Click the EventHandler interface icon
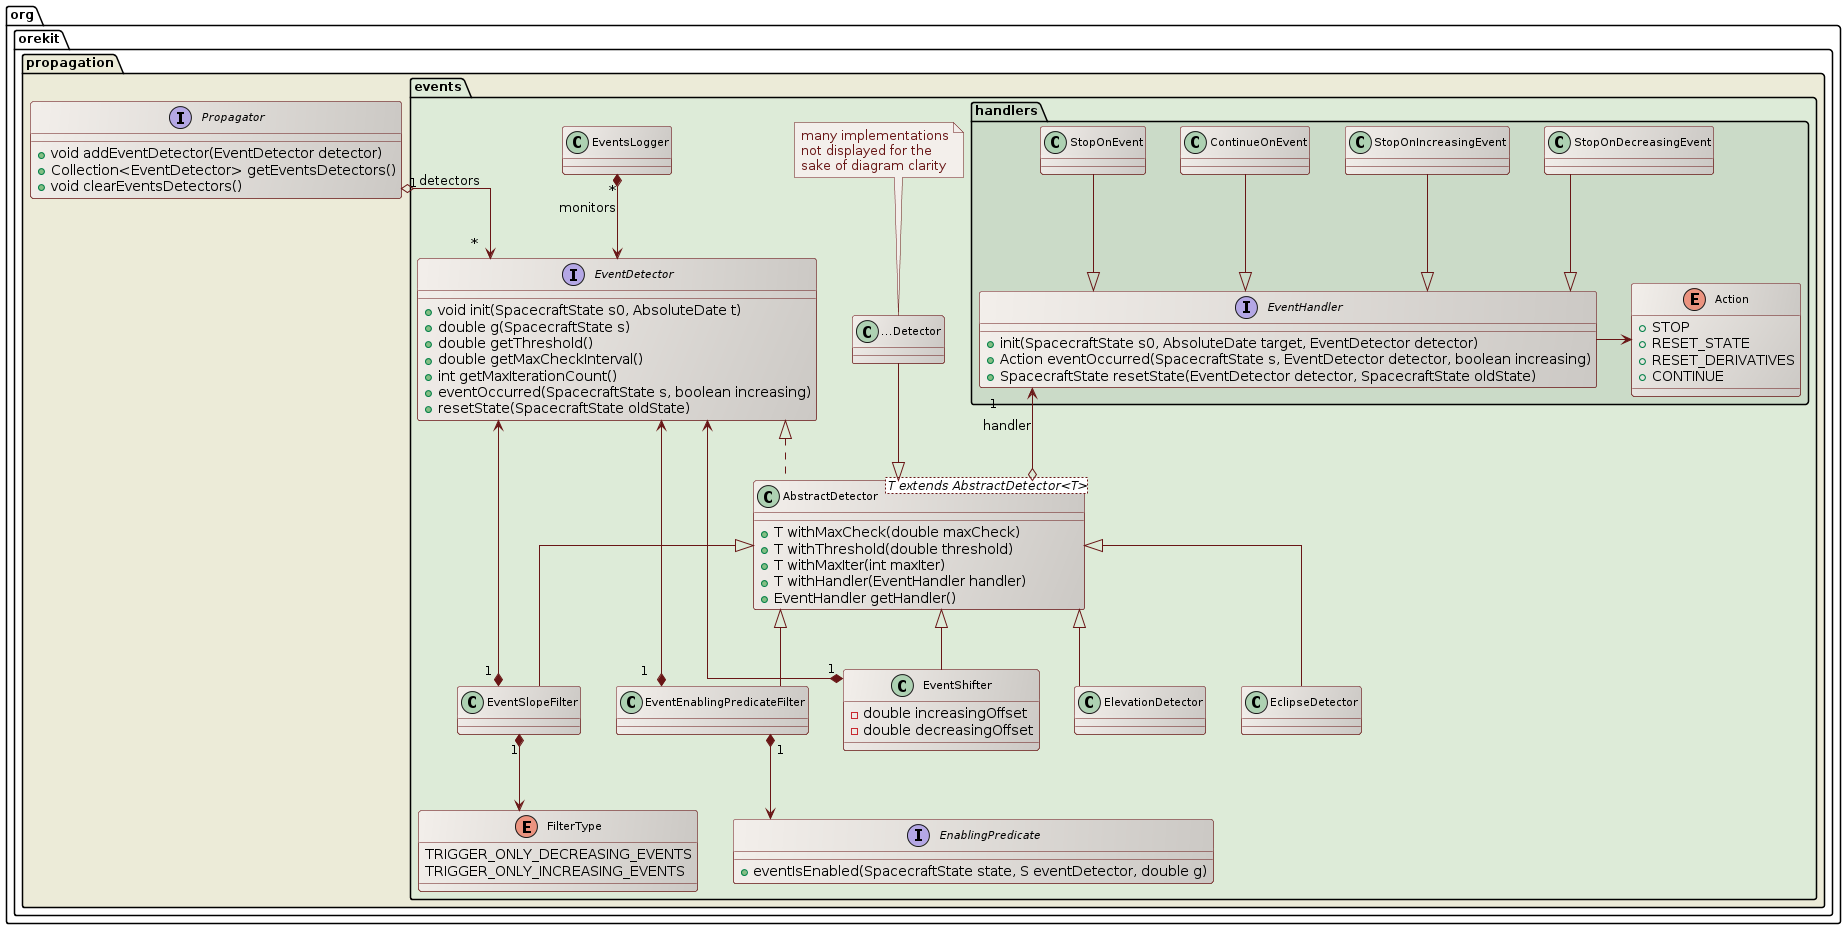 [1247, 308]
